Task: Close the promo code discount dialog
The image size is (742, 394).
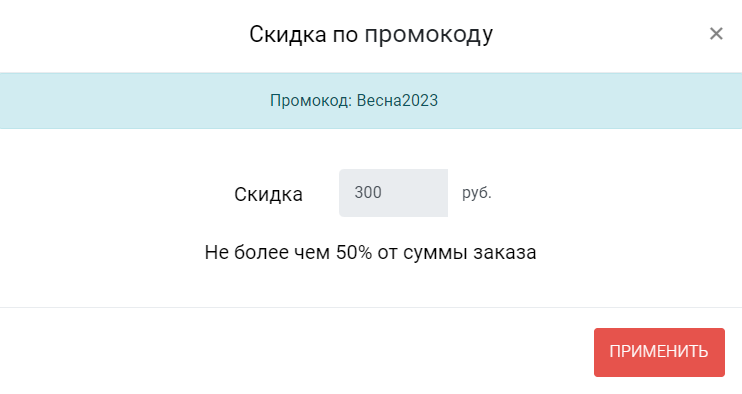Action: 716,34
